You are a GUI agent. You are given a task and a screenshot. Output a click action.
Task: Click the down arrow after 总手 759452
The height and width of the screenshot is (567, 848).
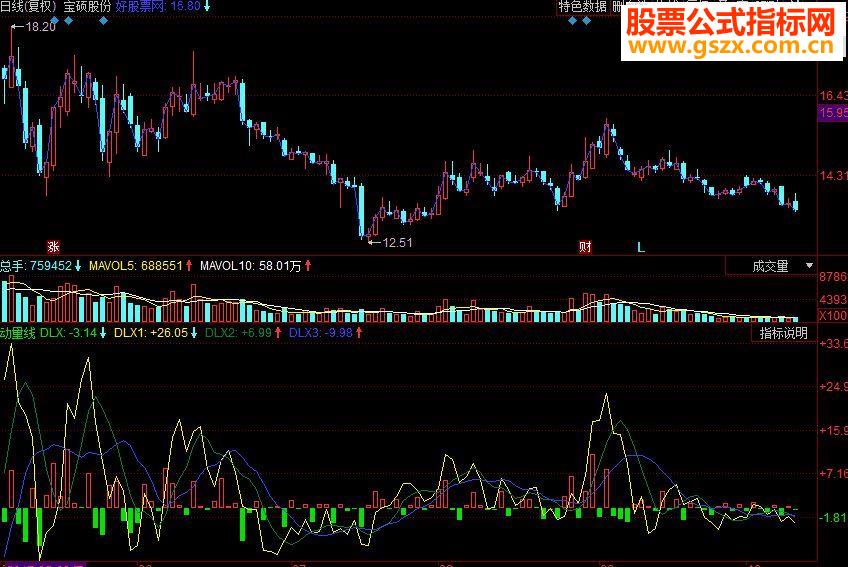tap(78, 266)
